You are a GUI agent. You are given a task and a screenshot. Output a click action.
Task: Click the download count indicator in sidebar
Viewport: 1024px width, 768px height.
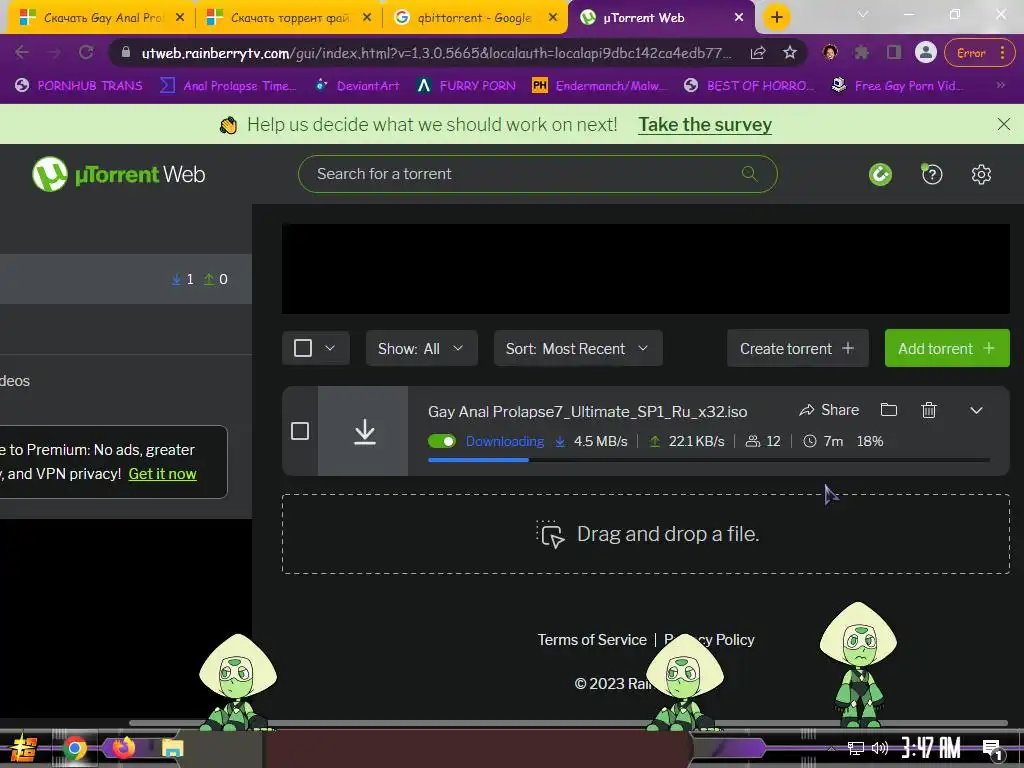[x=182, y=280]
